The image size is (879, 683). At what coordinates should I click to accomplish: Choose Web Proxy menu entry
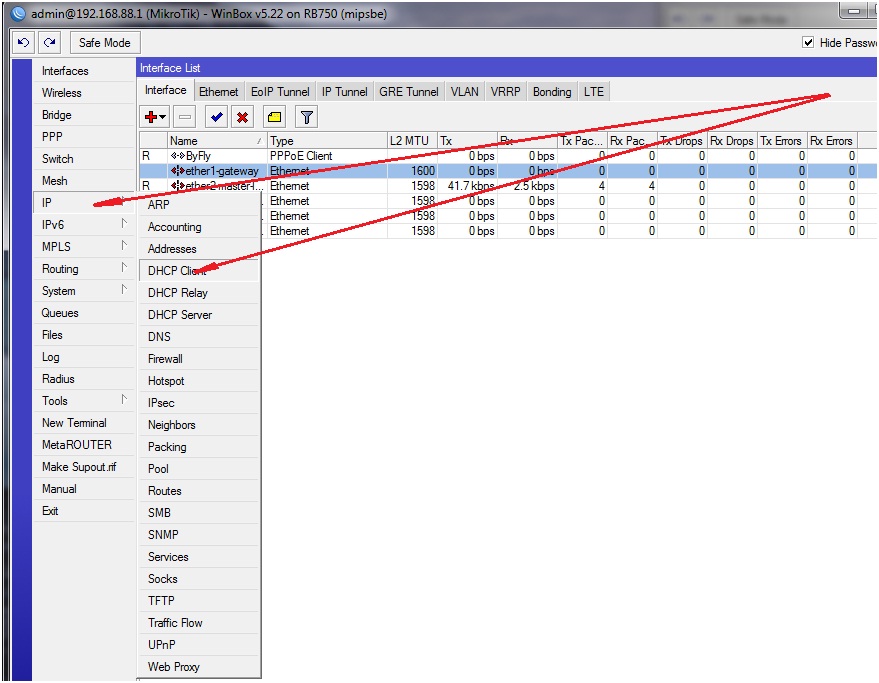click(199, 667)
